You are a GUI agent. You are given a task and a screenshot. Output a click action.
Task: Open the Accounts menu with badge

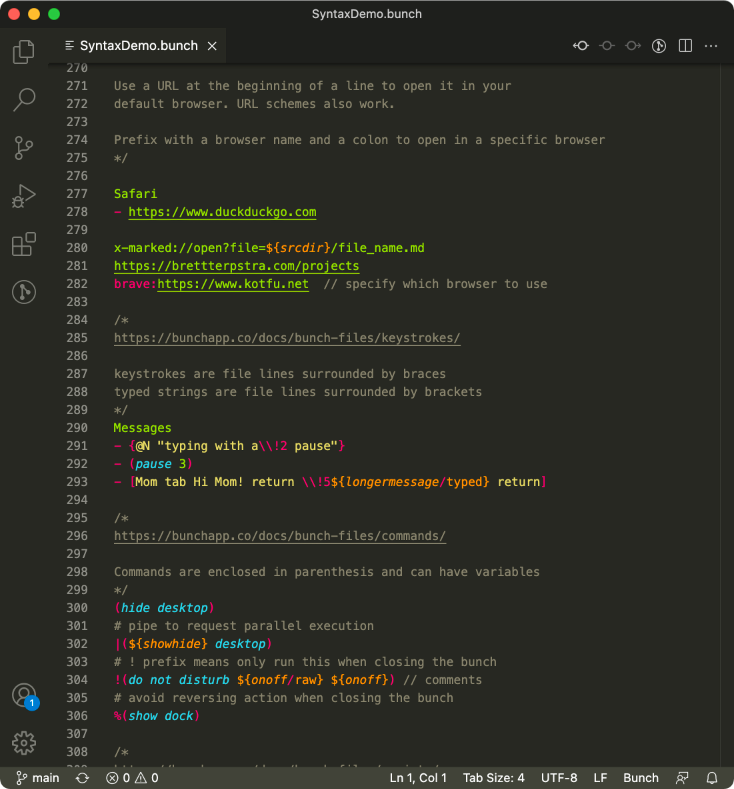pyautogui.click(x=24, y=696)
